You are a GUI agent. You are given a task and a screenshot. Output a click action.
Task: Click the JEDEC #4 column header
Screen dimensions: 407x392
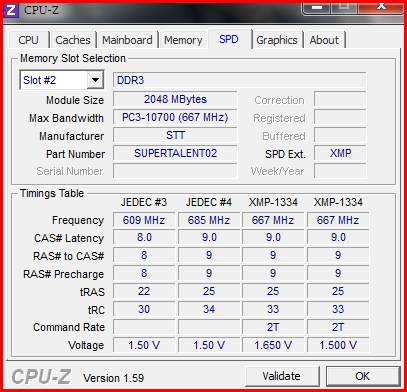pos(209,202)
